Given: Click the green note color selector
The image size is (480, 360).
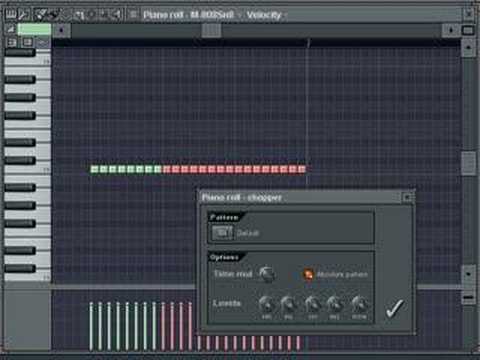Looking at the screenshot, I should point(34,30).
